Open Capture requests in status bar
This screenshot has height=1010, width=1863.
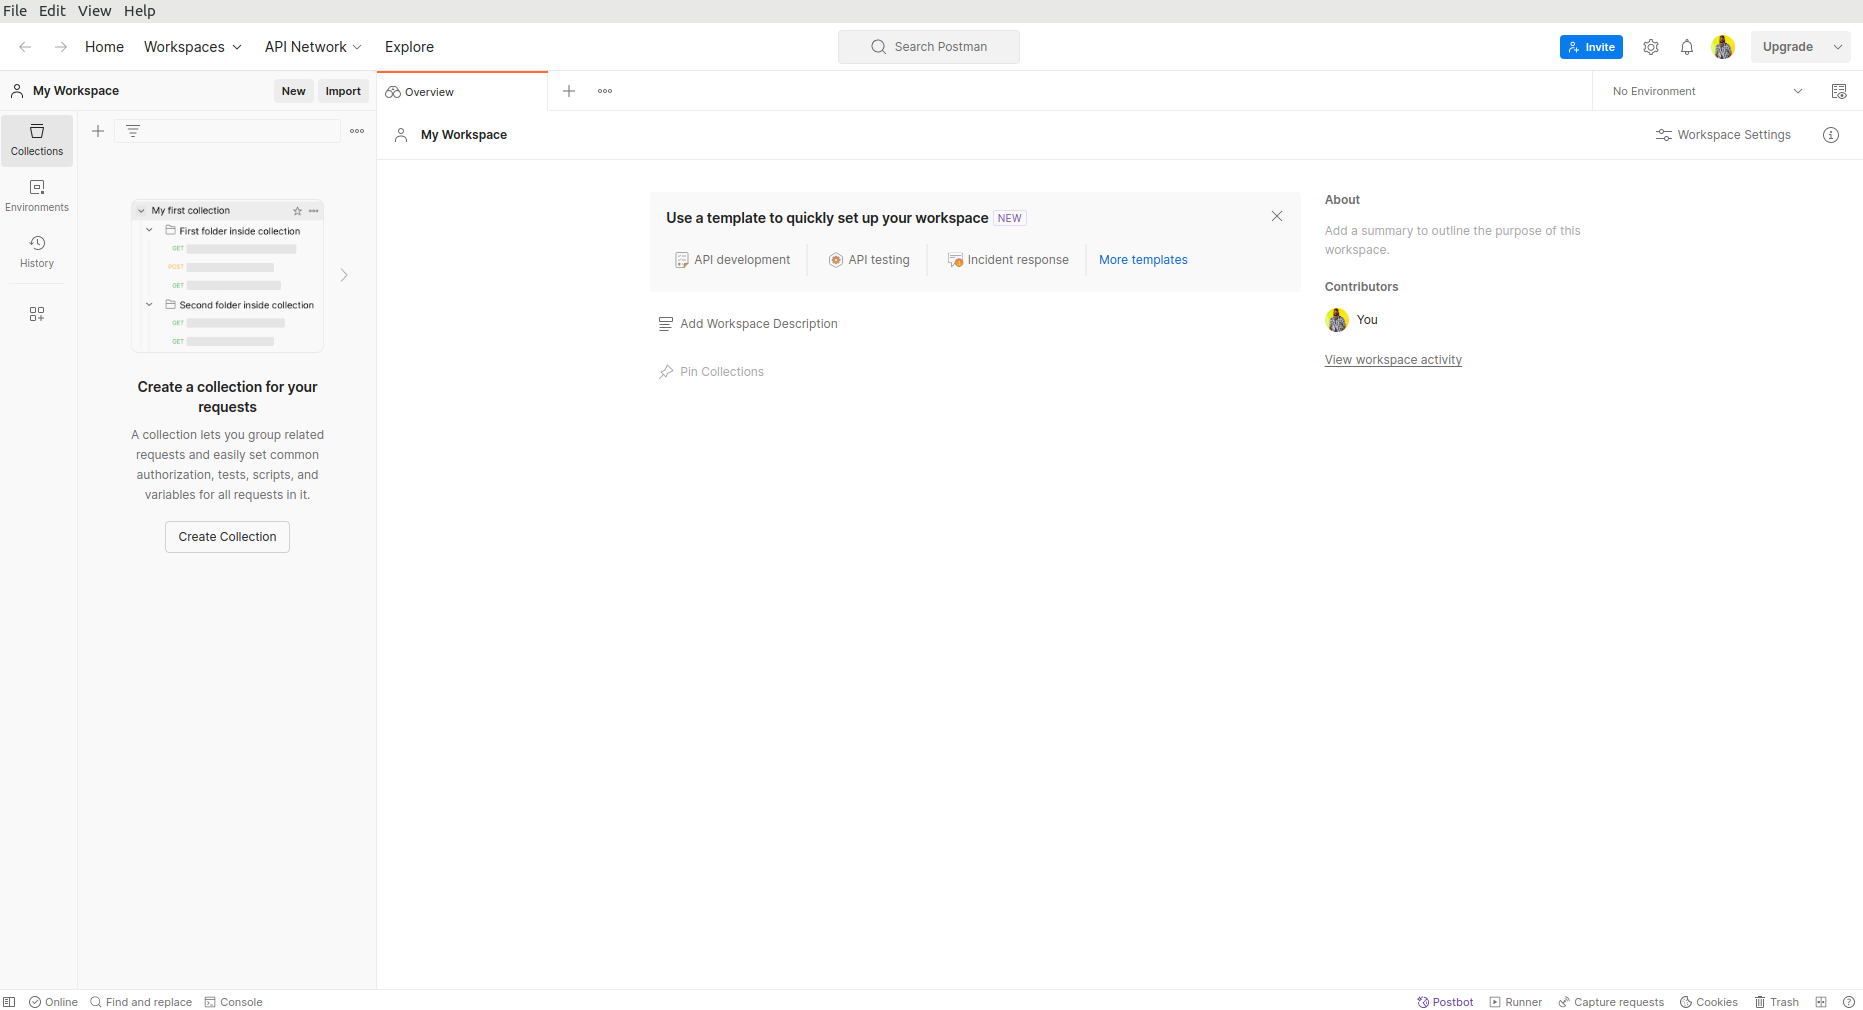click(x=1611, y=1002)
